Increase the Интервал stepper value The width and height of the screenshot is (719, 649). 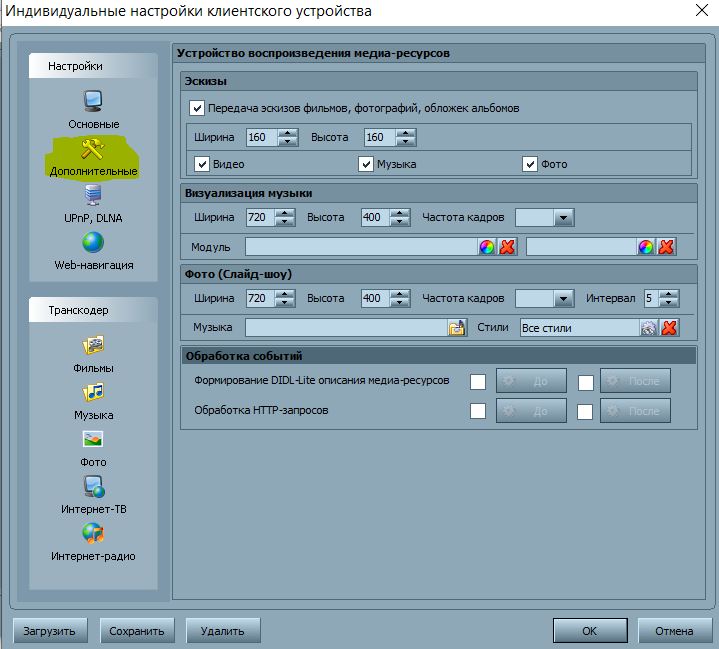tap(669, 293)
